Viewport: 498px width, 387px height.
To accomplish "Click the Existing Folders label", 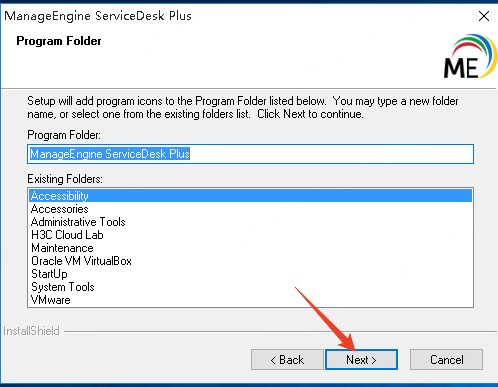I will (x=65, y=179).
